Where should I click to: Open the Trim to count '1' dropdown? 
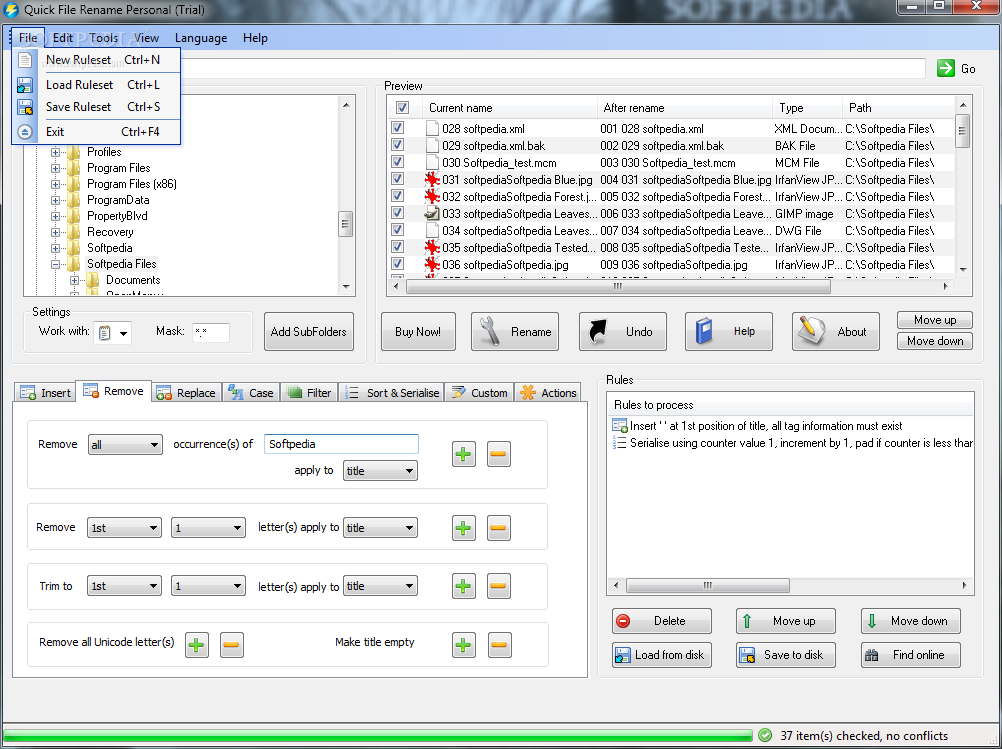coord(208,586)
